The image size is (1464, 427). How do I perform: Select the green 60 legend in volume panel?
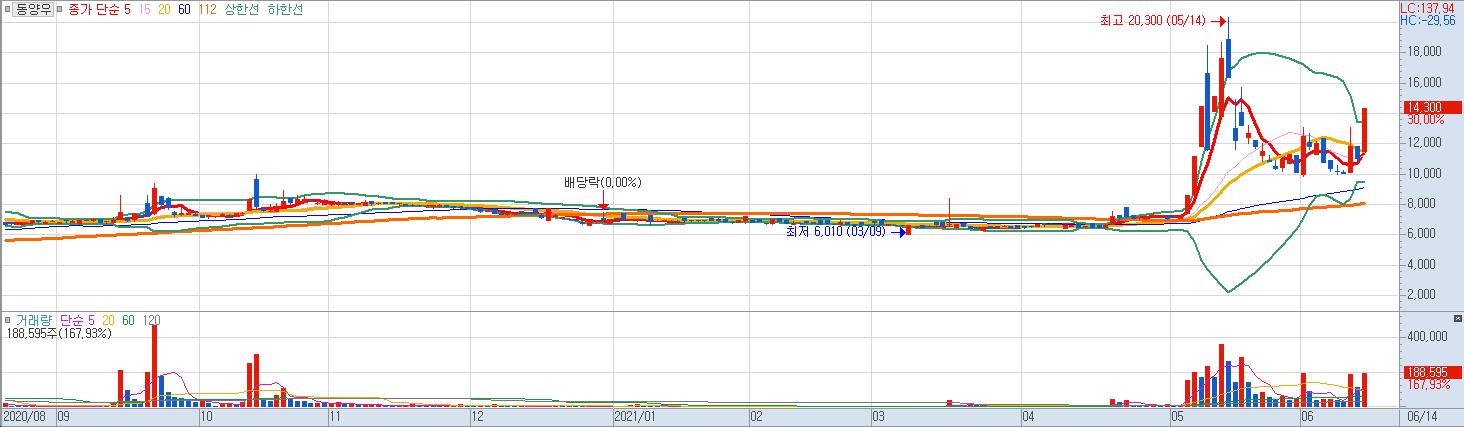coord(127,320)
